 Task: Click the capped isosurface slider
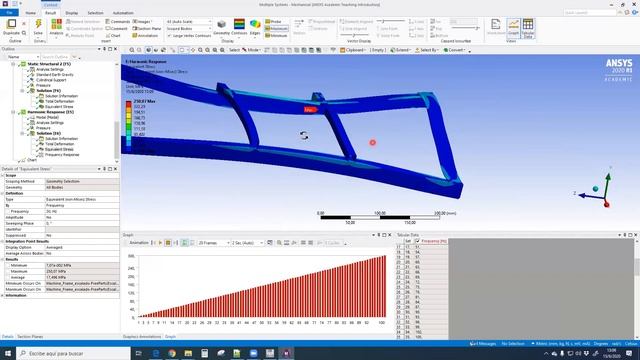point(466,28)
